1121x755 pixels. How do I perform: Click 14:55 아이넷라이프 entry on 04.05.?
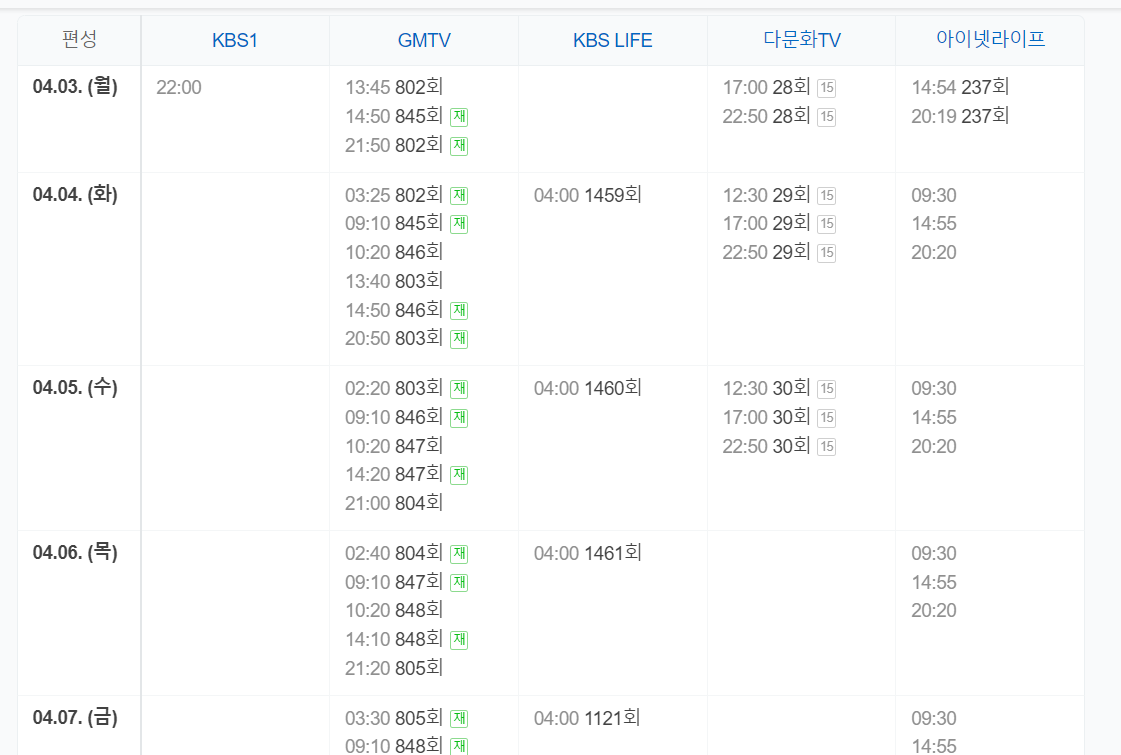coord(934,418)
